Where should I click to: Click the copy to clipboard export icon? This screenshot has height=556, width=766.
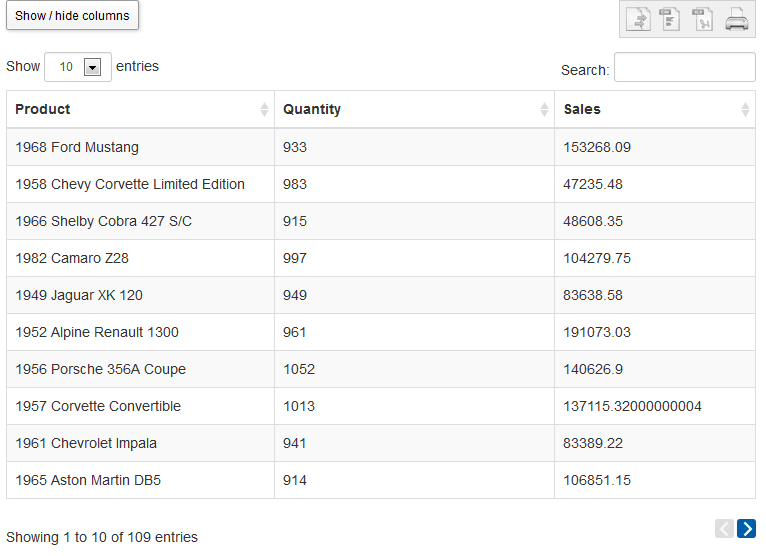tap(638, 20)
